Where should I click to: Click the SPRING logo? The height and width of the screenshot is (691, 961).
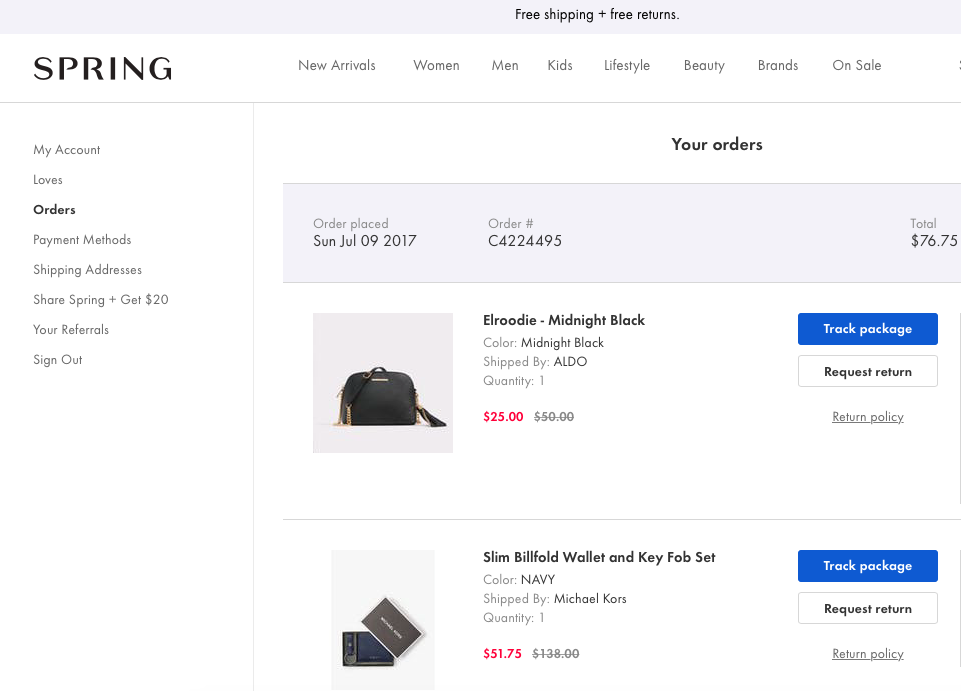click(x=103, y=68)
